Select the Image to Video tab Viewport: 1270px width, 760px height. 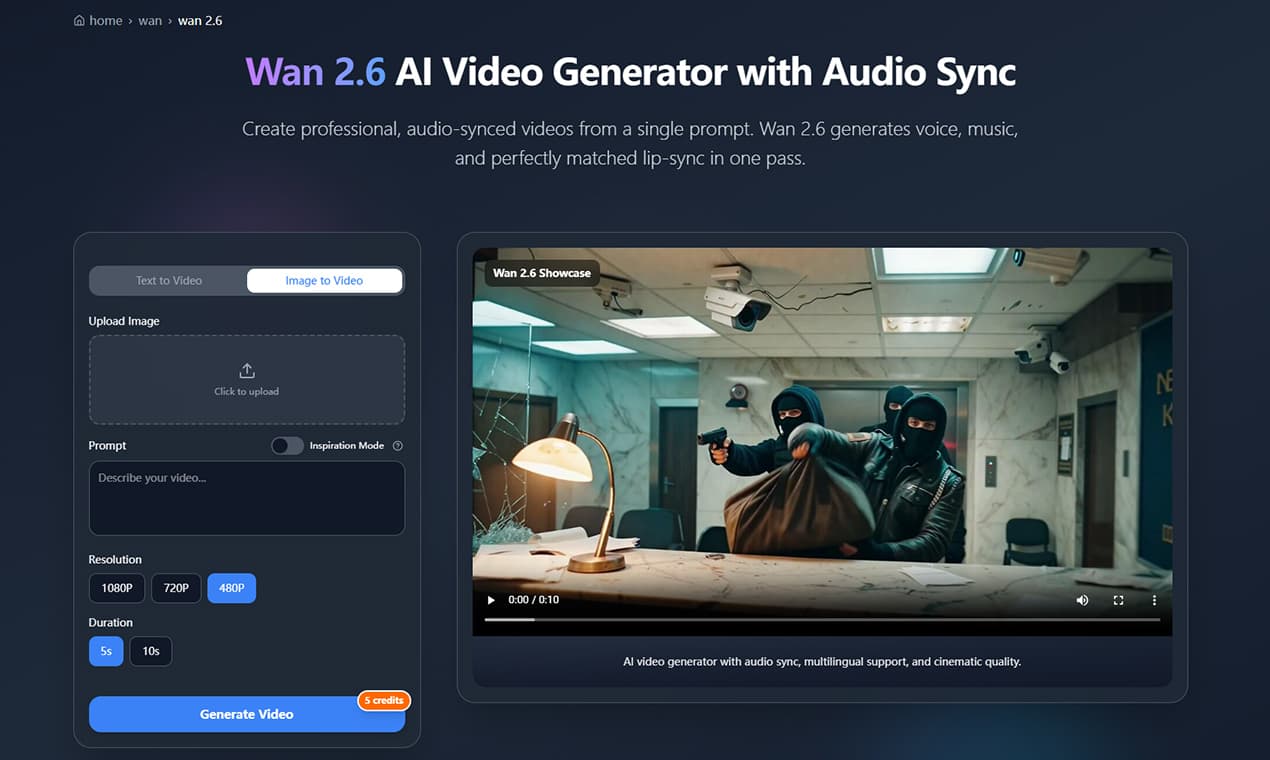324,280
